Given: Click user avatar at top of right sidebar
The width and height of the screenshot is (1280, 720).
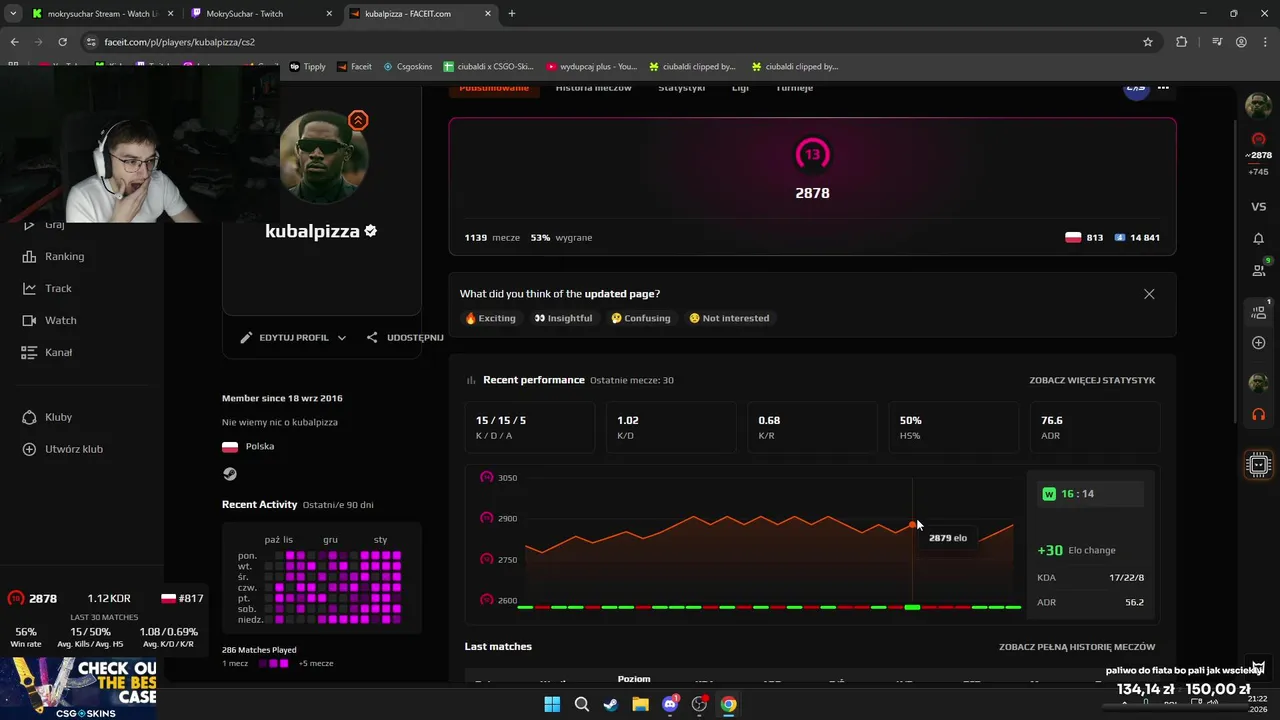Looking at the screenshot, I should [1258, 105].
